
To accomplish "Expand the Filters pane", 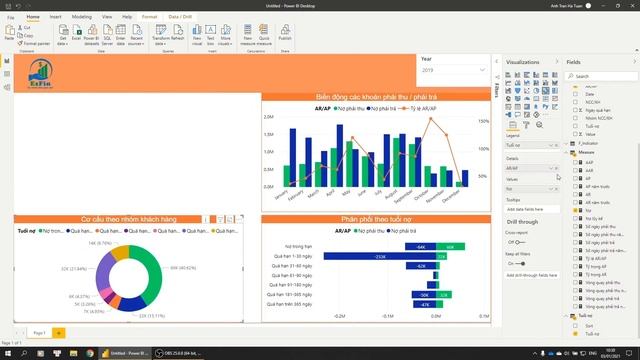I will [497, 61].
